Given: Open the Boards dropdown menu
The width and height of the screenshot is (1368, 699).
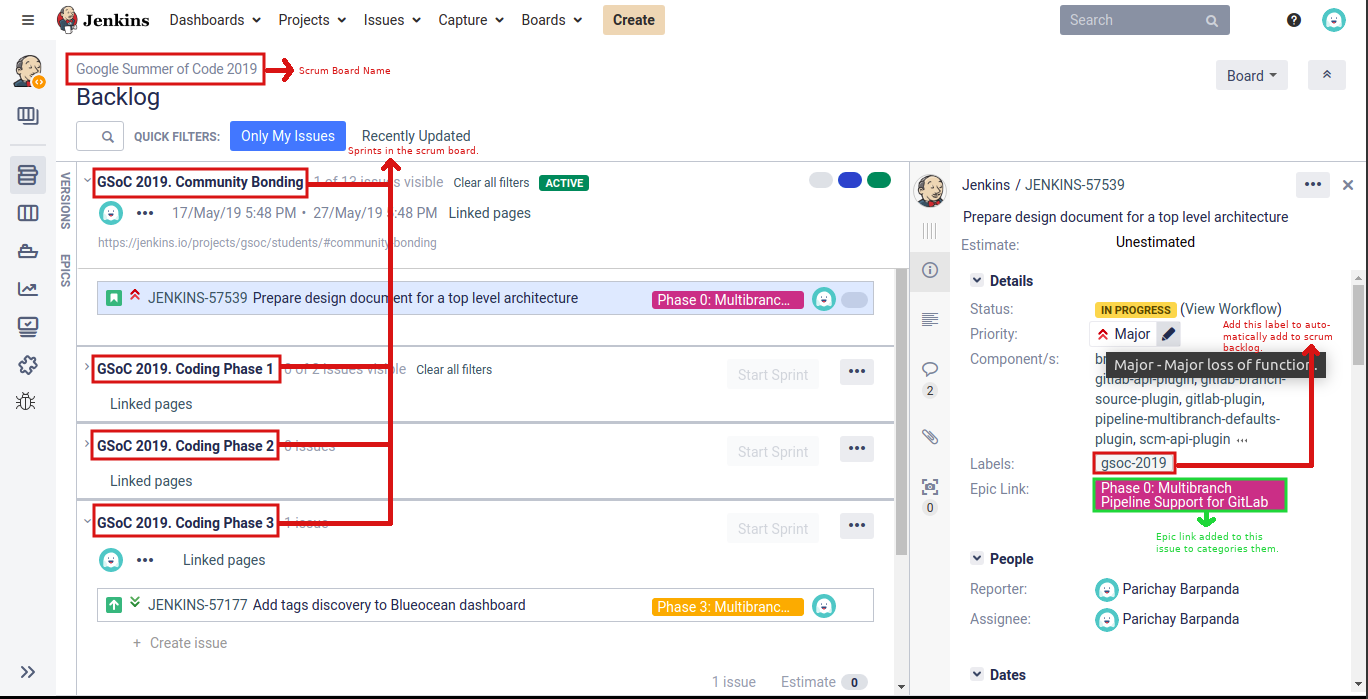Looking at the screenshot, I should (553, 20).
